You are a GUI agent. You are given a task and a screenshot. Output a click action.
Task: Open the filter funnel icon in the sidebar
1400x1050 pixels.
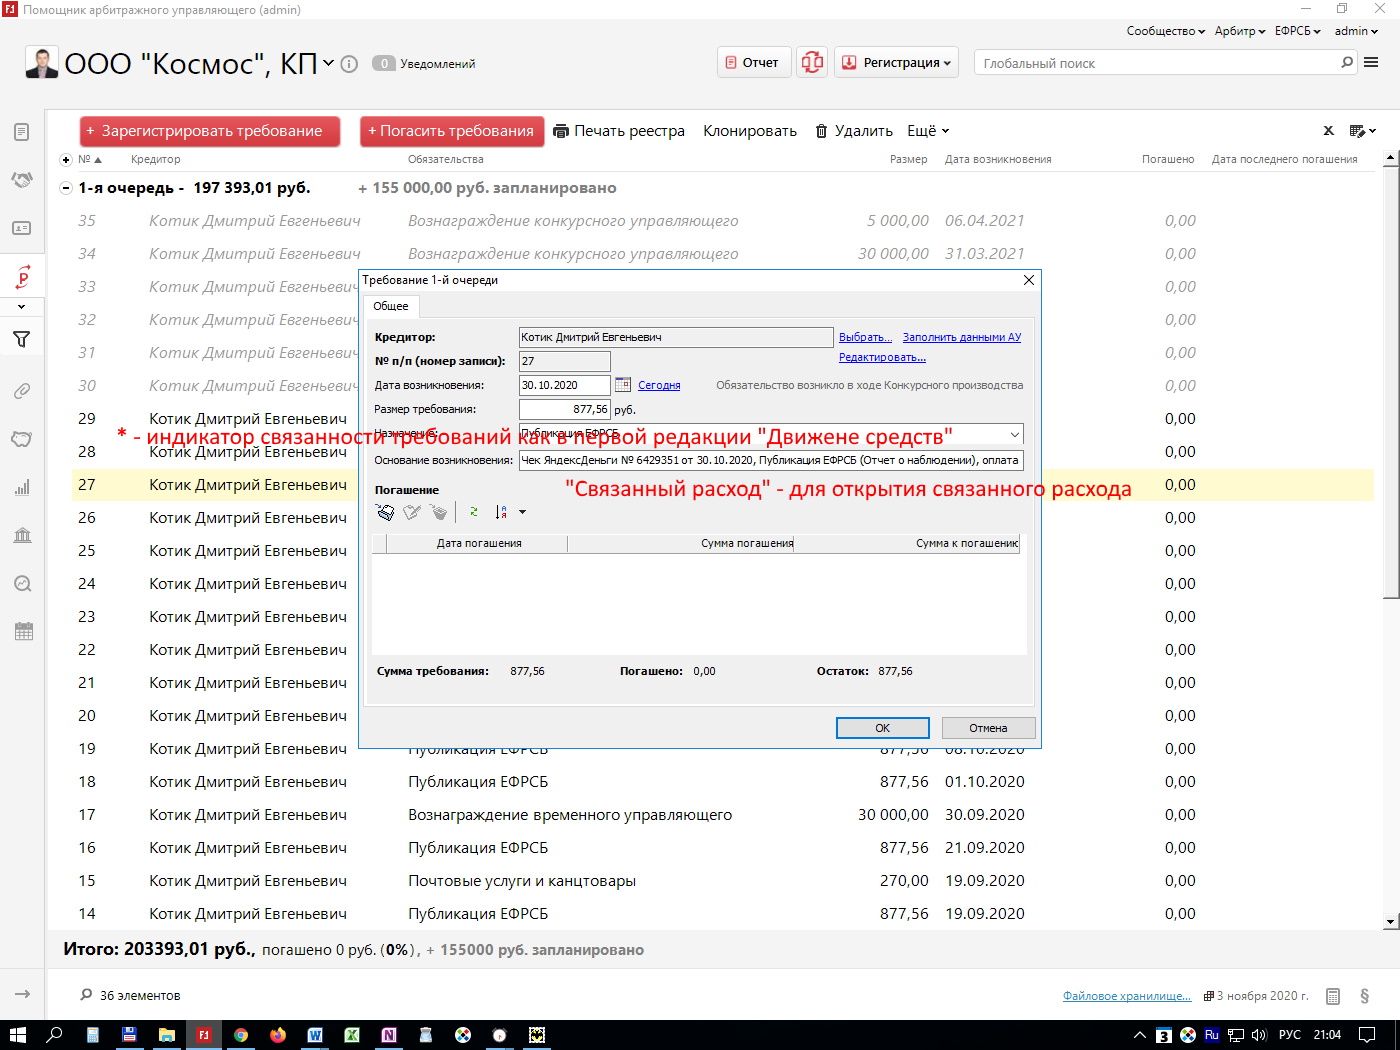[22, 340]
